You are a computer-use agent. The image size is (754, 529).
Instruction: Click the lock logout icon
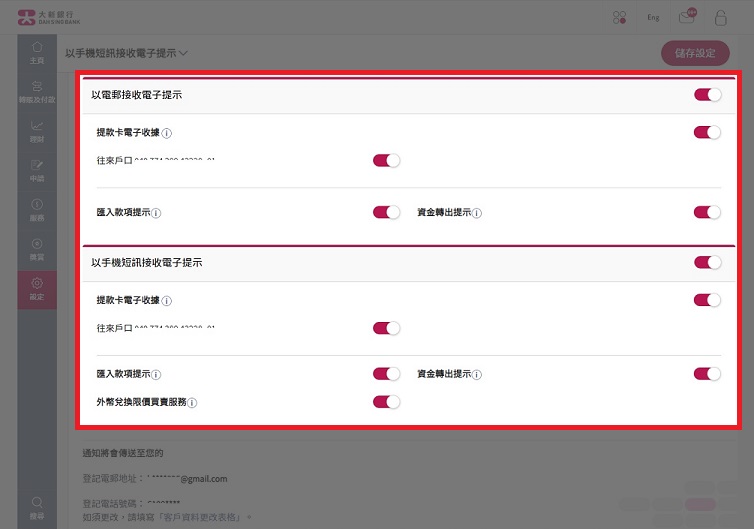point(720,18)
